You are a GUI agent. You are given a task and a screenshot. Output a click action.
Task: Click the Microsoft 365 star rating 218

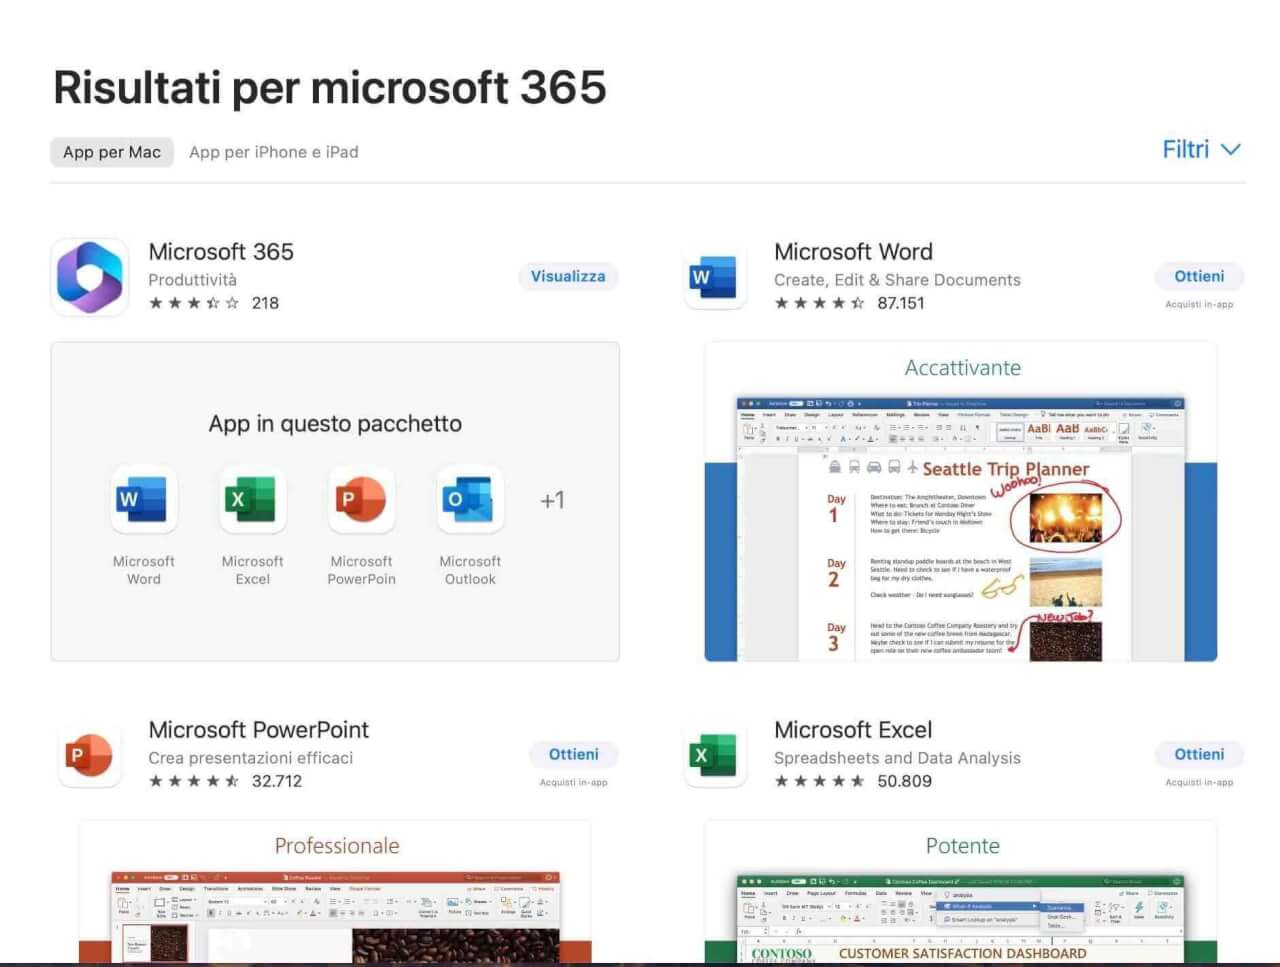214,303
